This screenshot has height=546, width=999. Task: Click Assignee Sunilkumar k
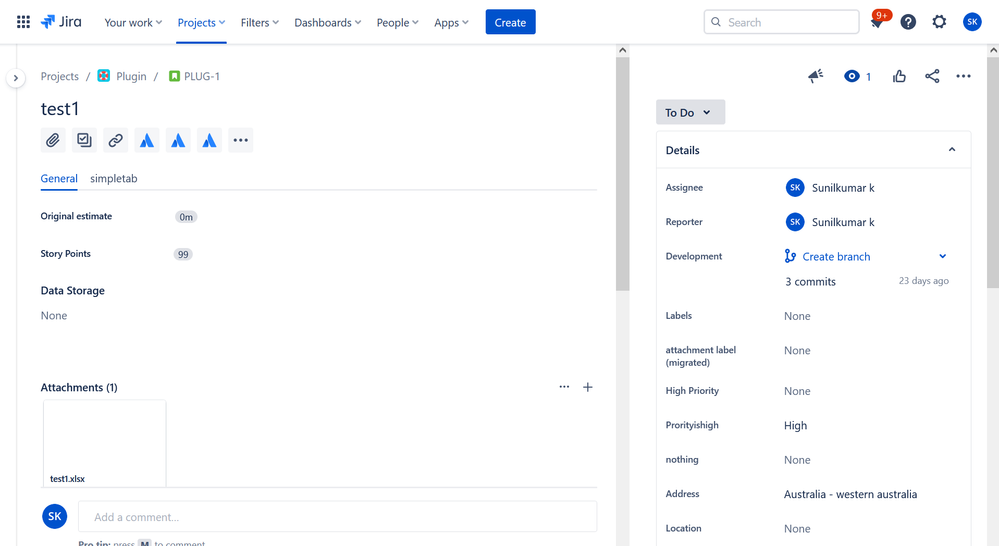coord(830,187)
